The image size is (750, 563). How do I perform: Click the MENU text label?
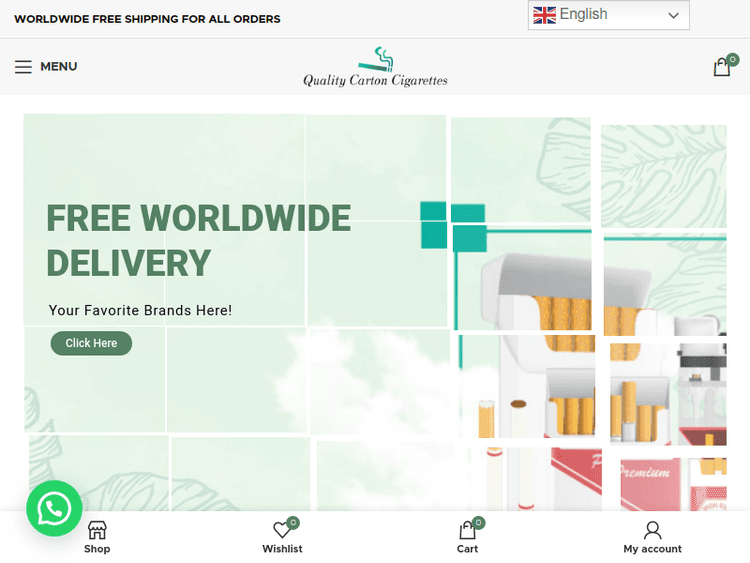click(58, 67)
